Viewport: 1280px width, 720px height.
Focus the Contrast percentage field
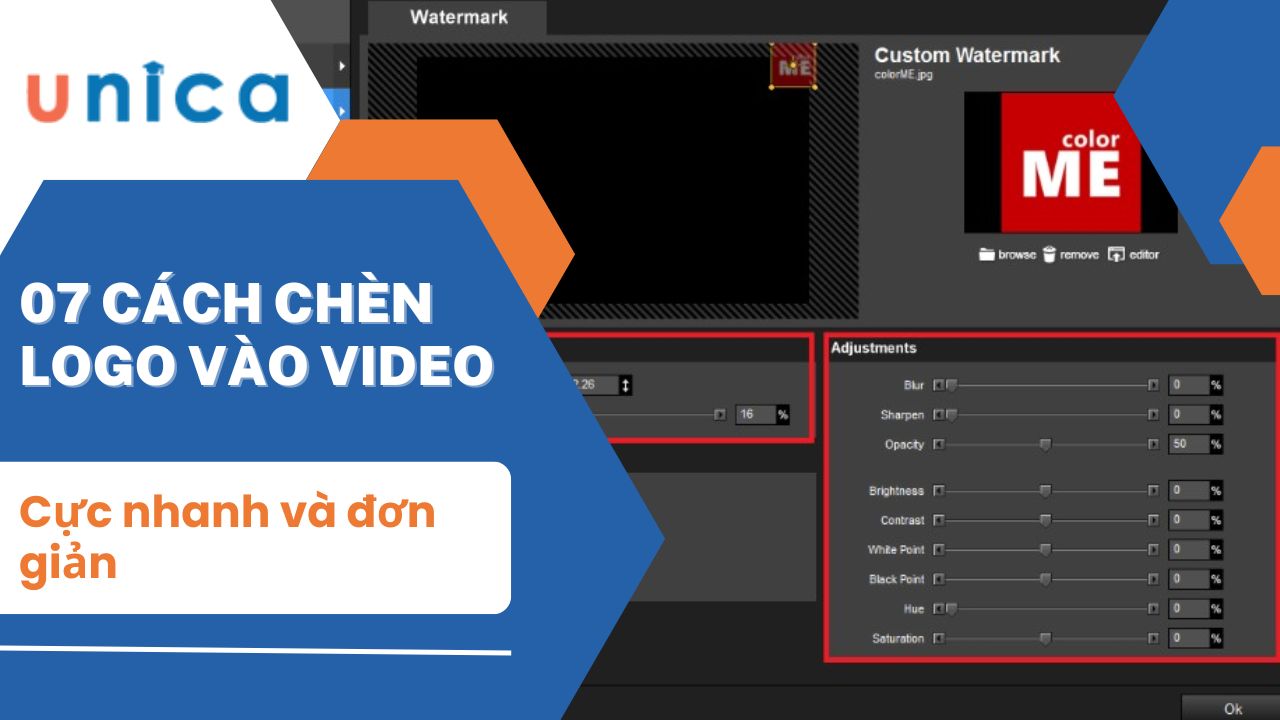pos(1189,520)
